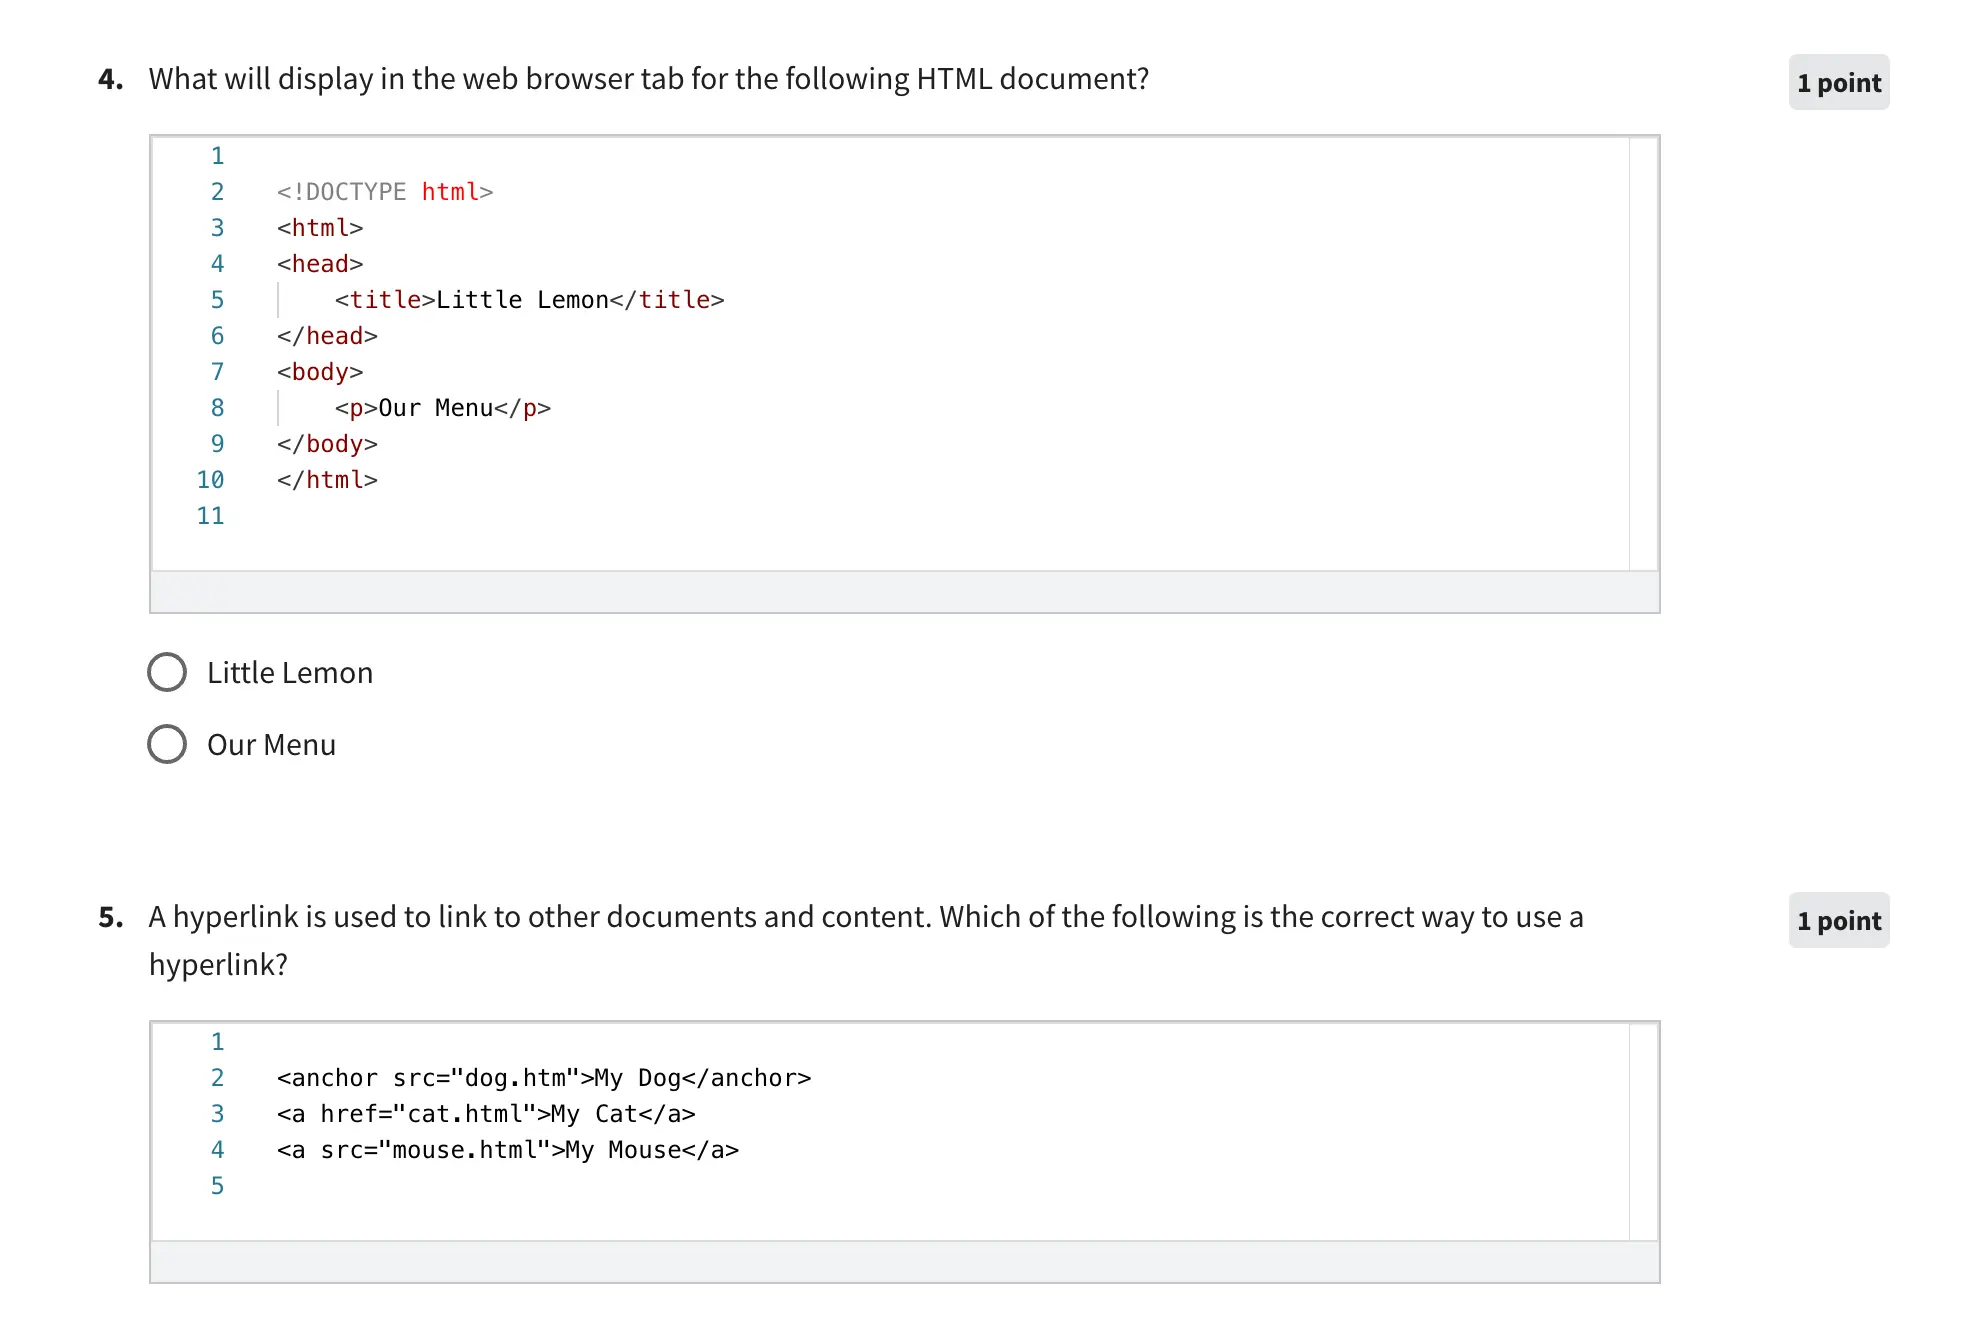Click the closing </head> tag line
Viewport: 1988px width, 1342px height.
pos(327,336)
